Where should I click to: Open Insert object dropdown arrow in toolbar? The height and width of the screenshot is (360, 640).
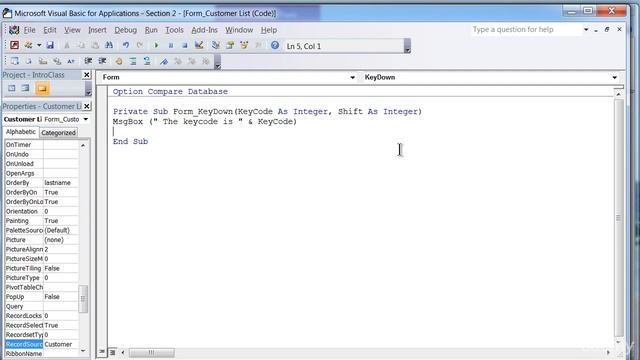pos(39,45)
